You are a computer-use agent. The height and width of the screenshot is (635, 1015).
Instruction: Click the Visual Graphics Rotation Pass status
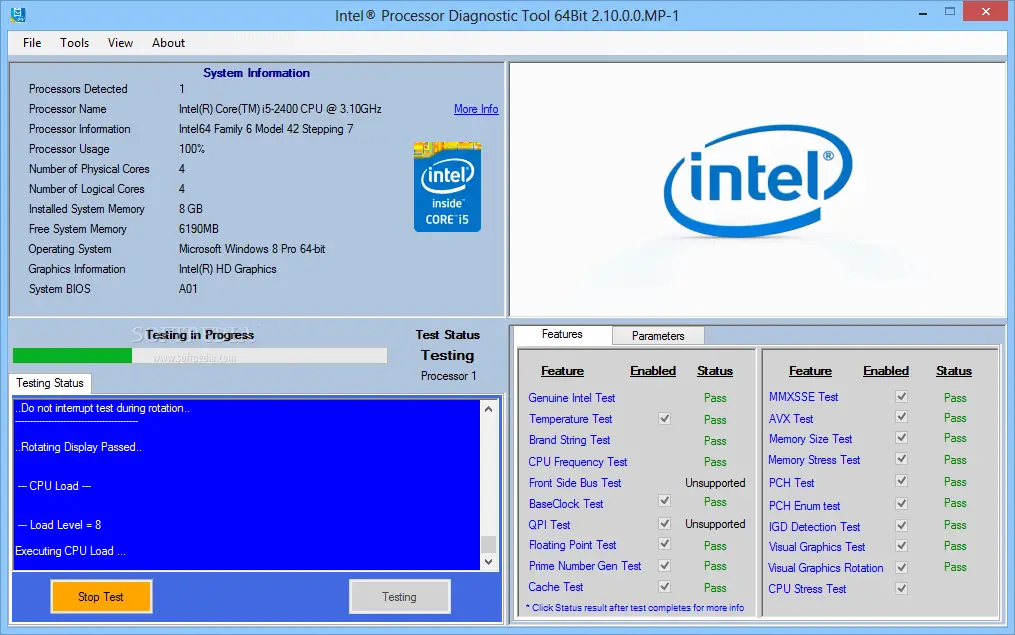pyautogui.click(x=955, y=567)
